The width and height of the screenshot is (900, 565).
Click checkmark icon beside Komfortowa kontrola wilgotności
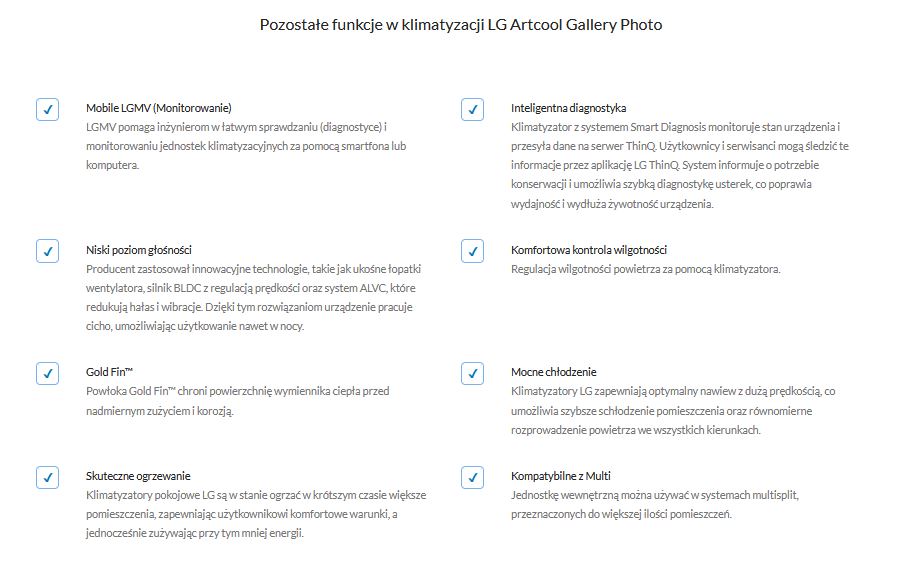tap(472, 252)
